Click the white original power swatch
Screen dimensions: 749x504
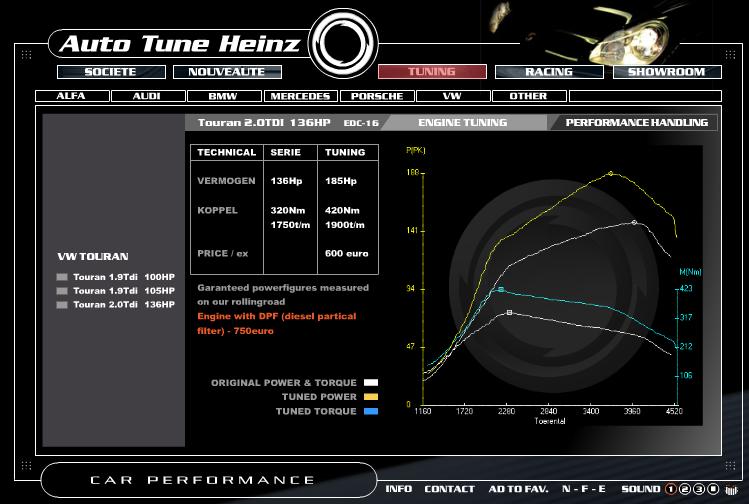(x=371, y=383)
